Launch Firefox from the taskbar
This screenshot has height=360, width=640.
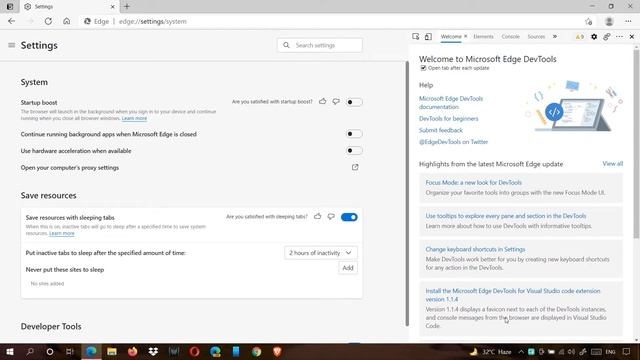pos(133,351)
